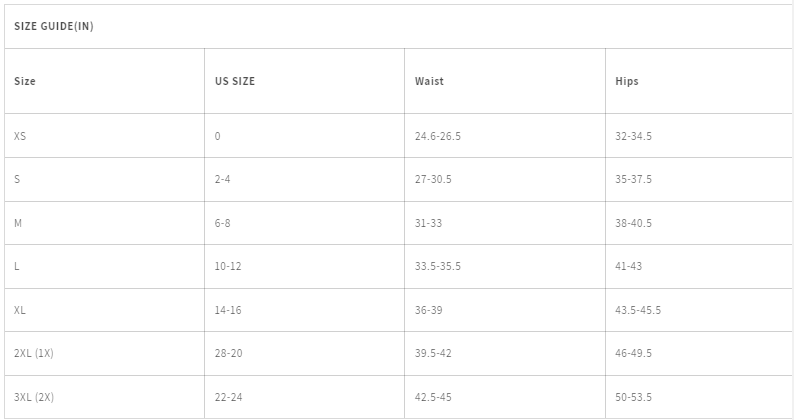Select hips value 43.5-45.5 for XL
The image size is (794, 420).
tap(638, 310)
